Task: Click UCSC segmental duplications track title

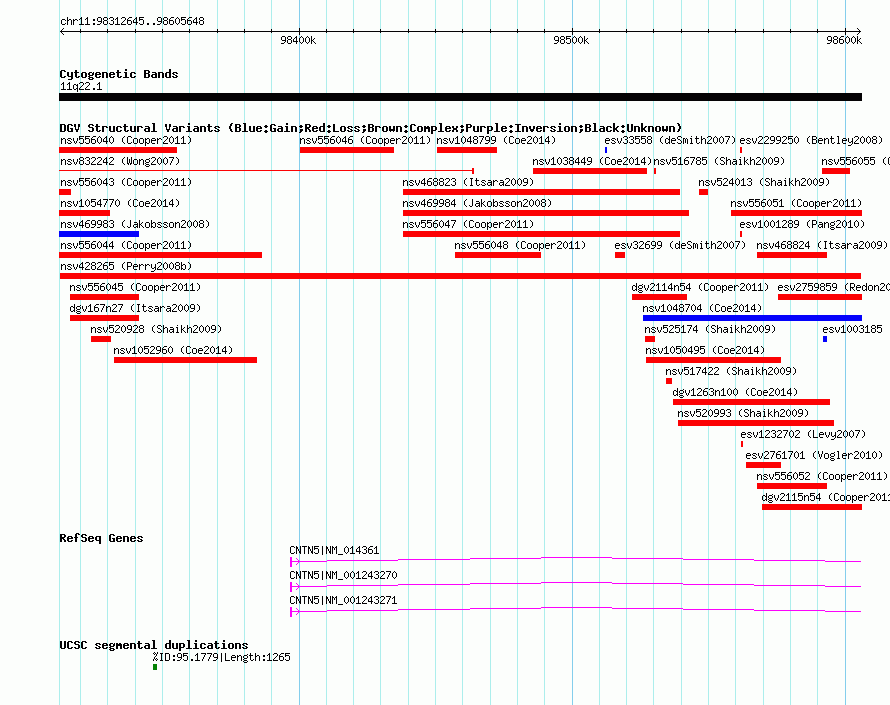Action: click(154, 645)
